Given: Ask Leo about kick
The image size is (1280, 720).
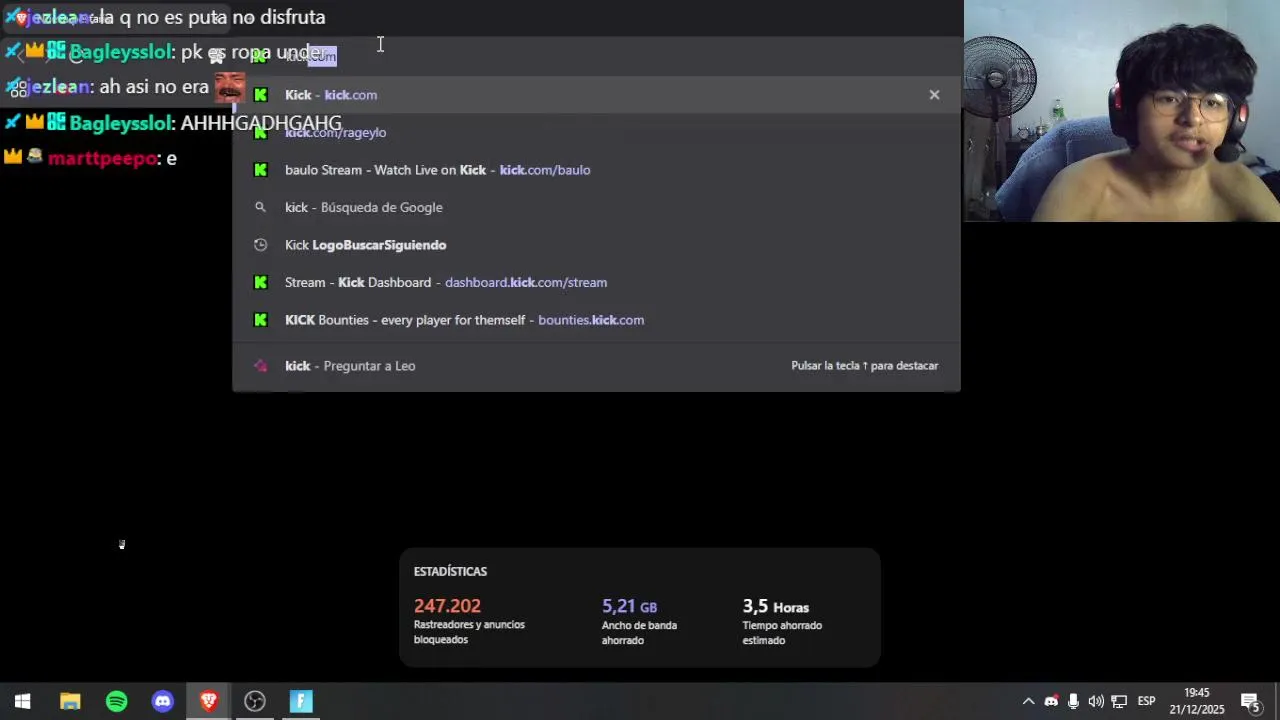Looking at the screenshot, I should click(596, 366).
